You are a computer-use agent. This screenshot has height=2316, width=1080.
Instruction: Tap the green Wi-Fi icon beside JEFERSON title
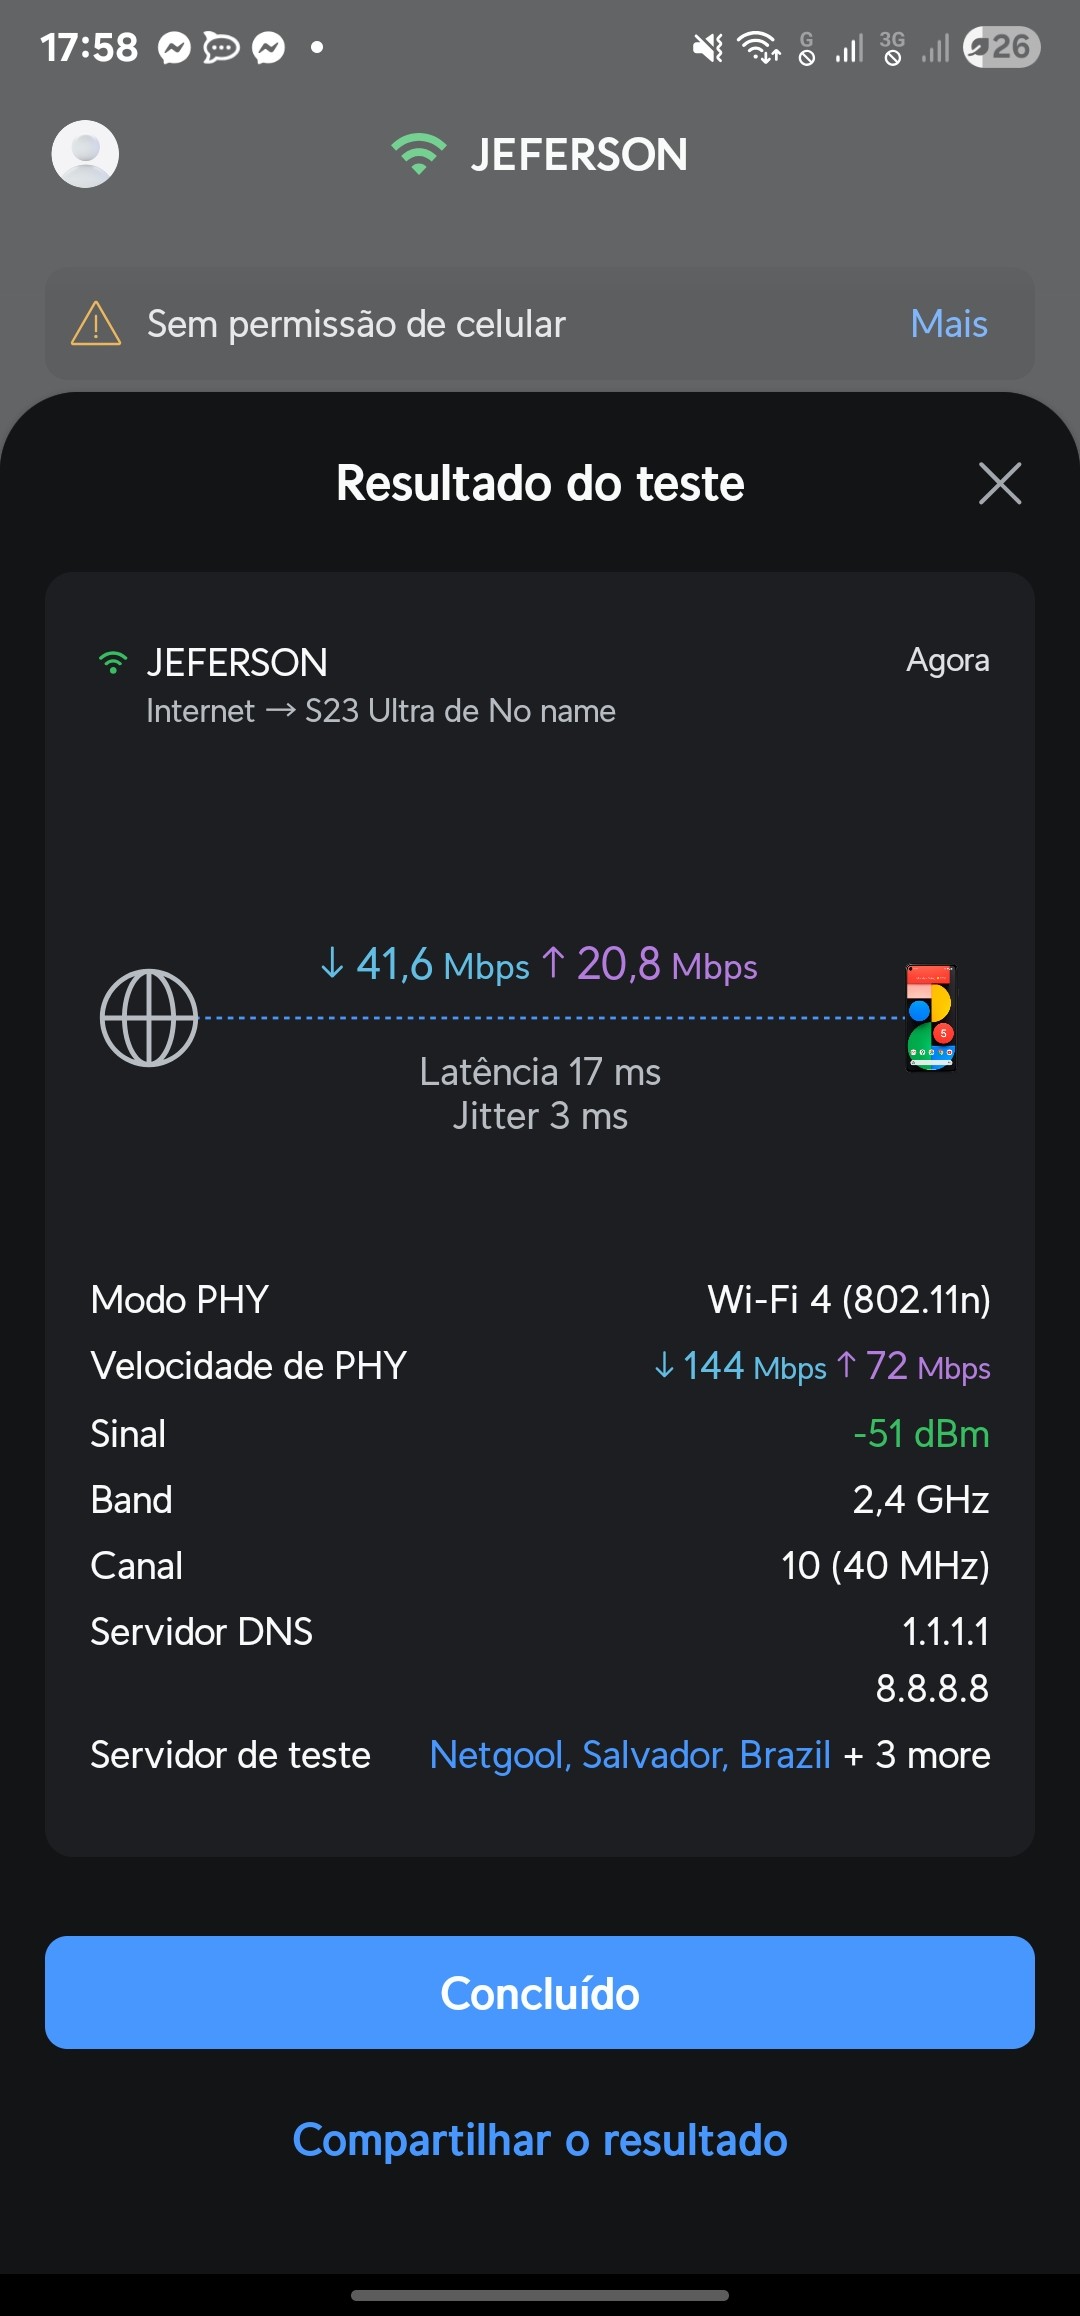point(418,154)
